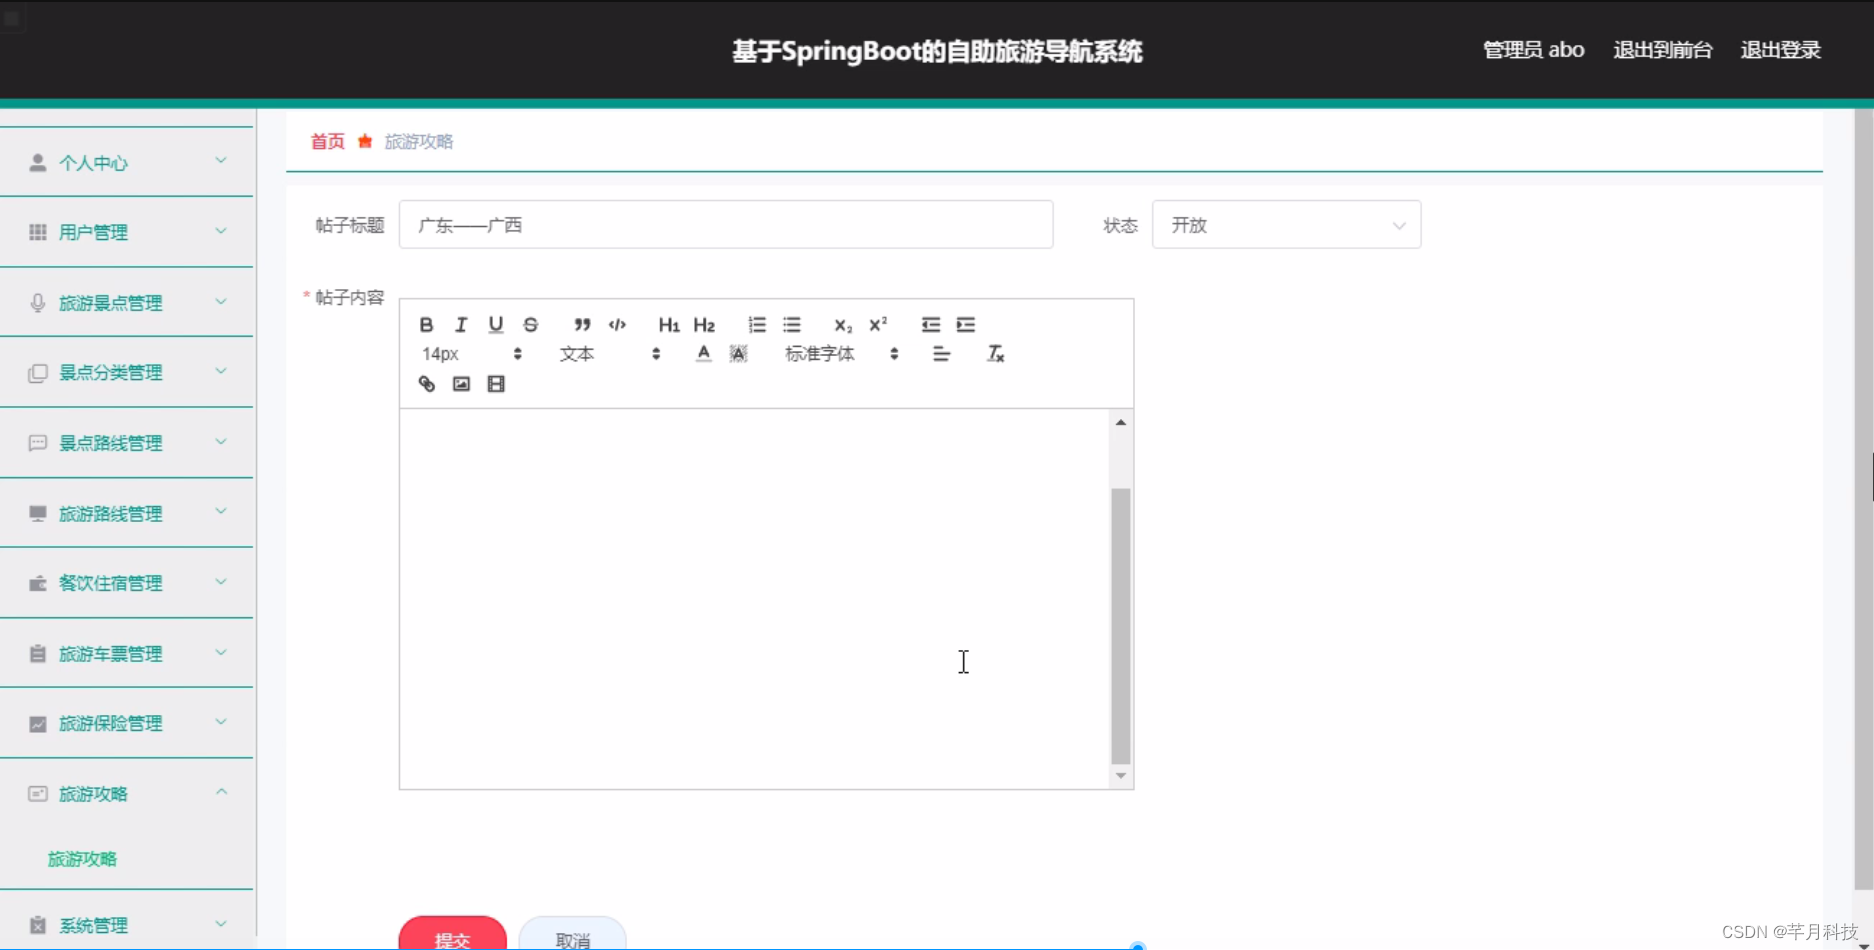Navigate to 首页 in the breadcrumb
1874x950 pixels.
point(326,141)
